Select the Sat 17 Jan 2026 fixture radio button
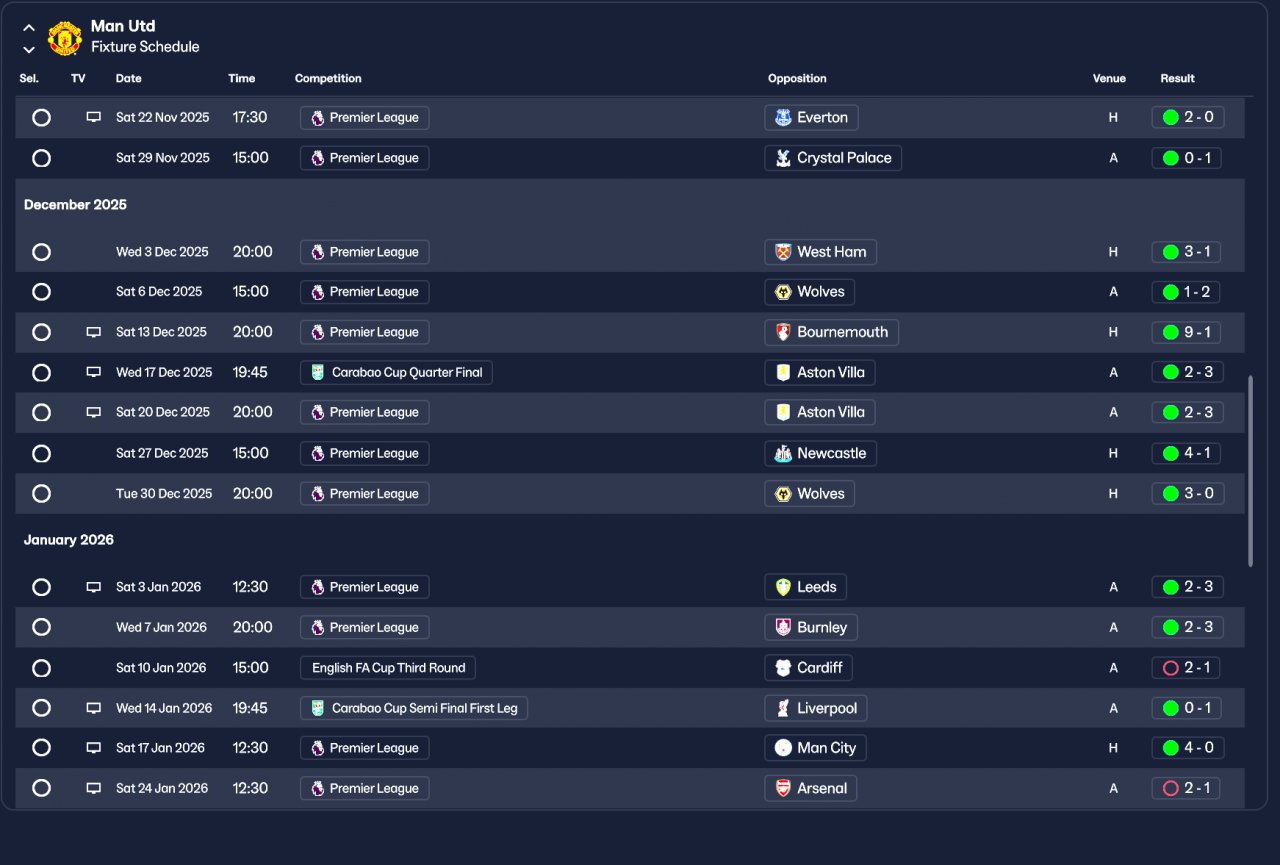The height and width of the screenshot is (865, 1280). [41, 748]
